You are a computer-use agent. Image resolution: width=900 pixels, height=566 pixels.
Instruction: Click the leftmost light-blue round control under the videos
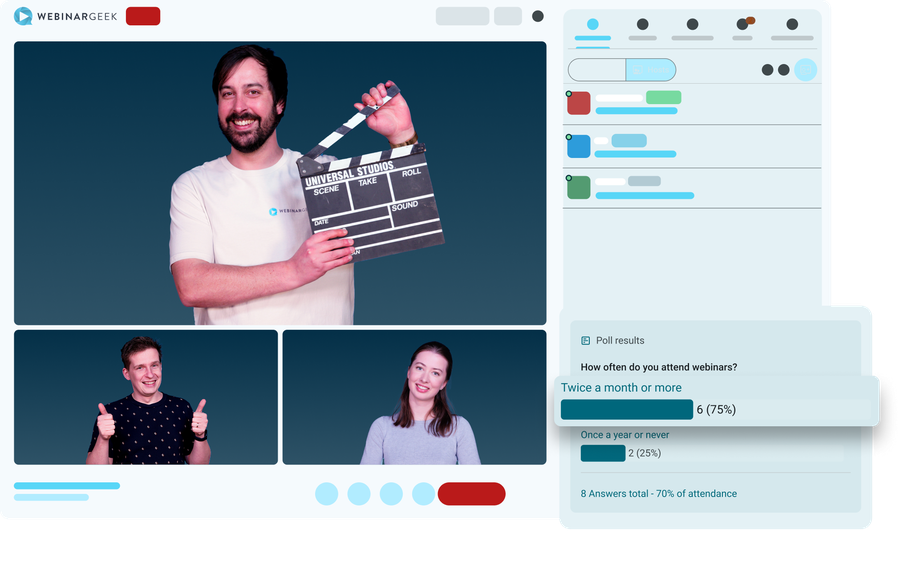pyautogui.click(x=327, y=494)
